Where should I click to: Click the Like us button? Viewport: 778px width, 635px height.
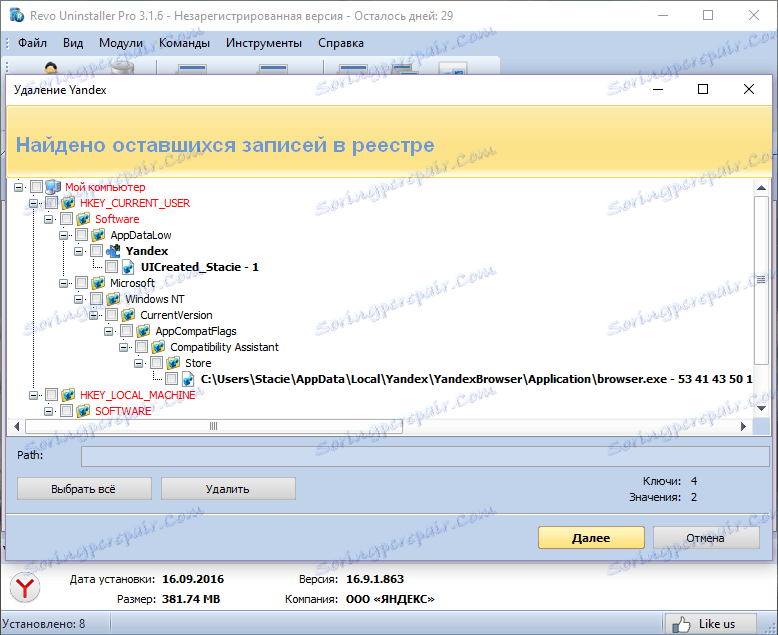tap(711, 624)
